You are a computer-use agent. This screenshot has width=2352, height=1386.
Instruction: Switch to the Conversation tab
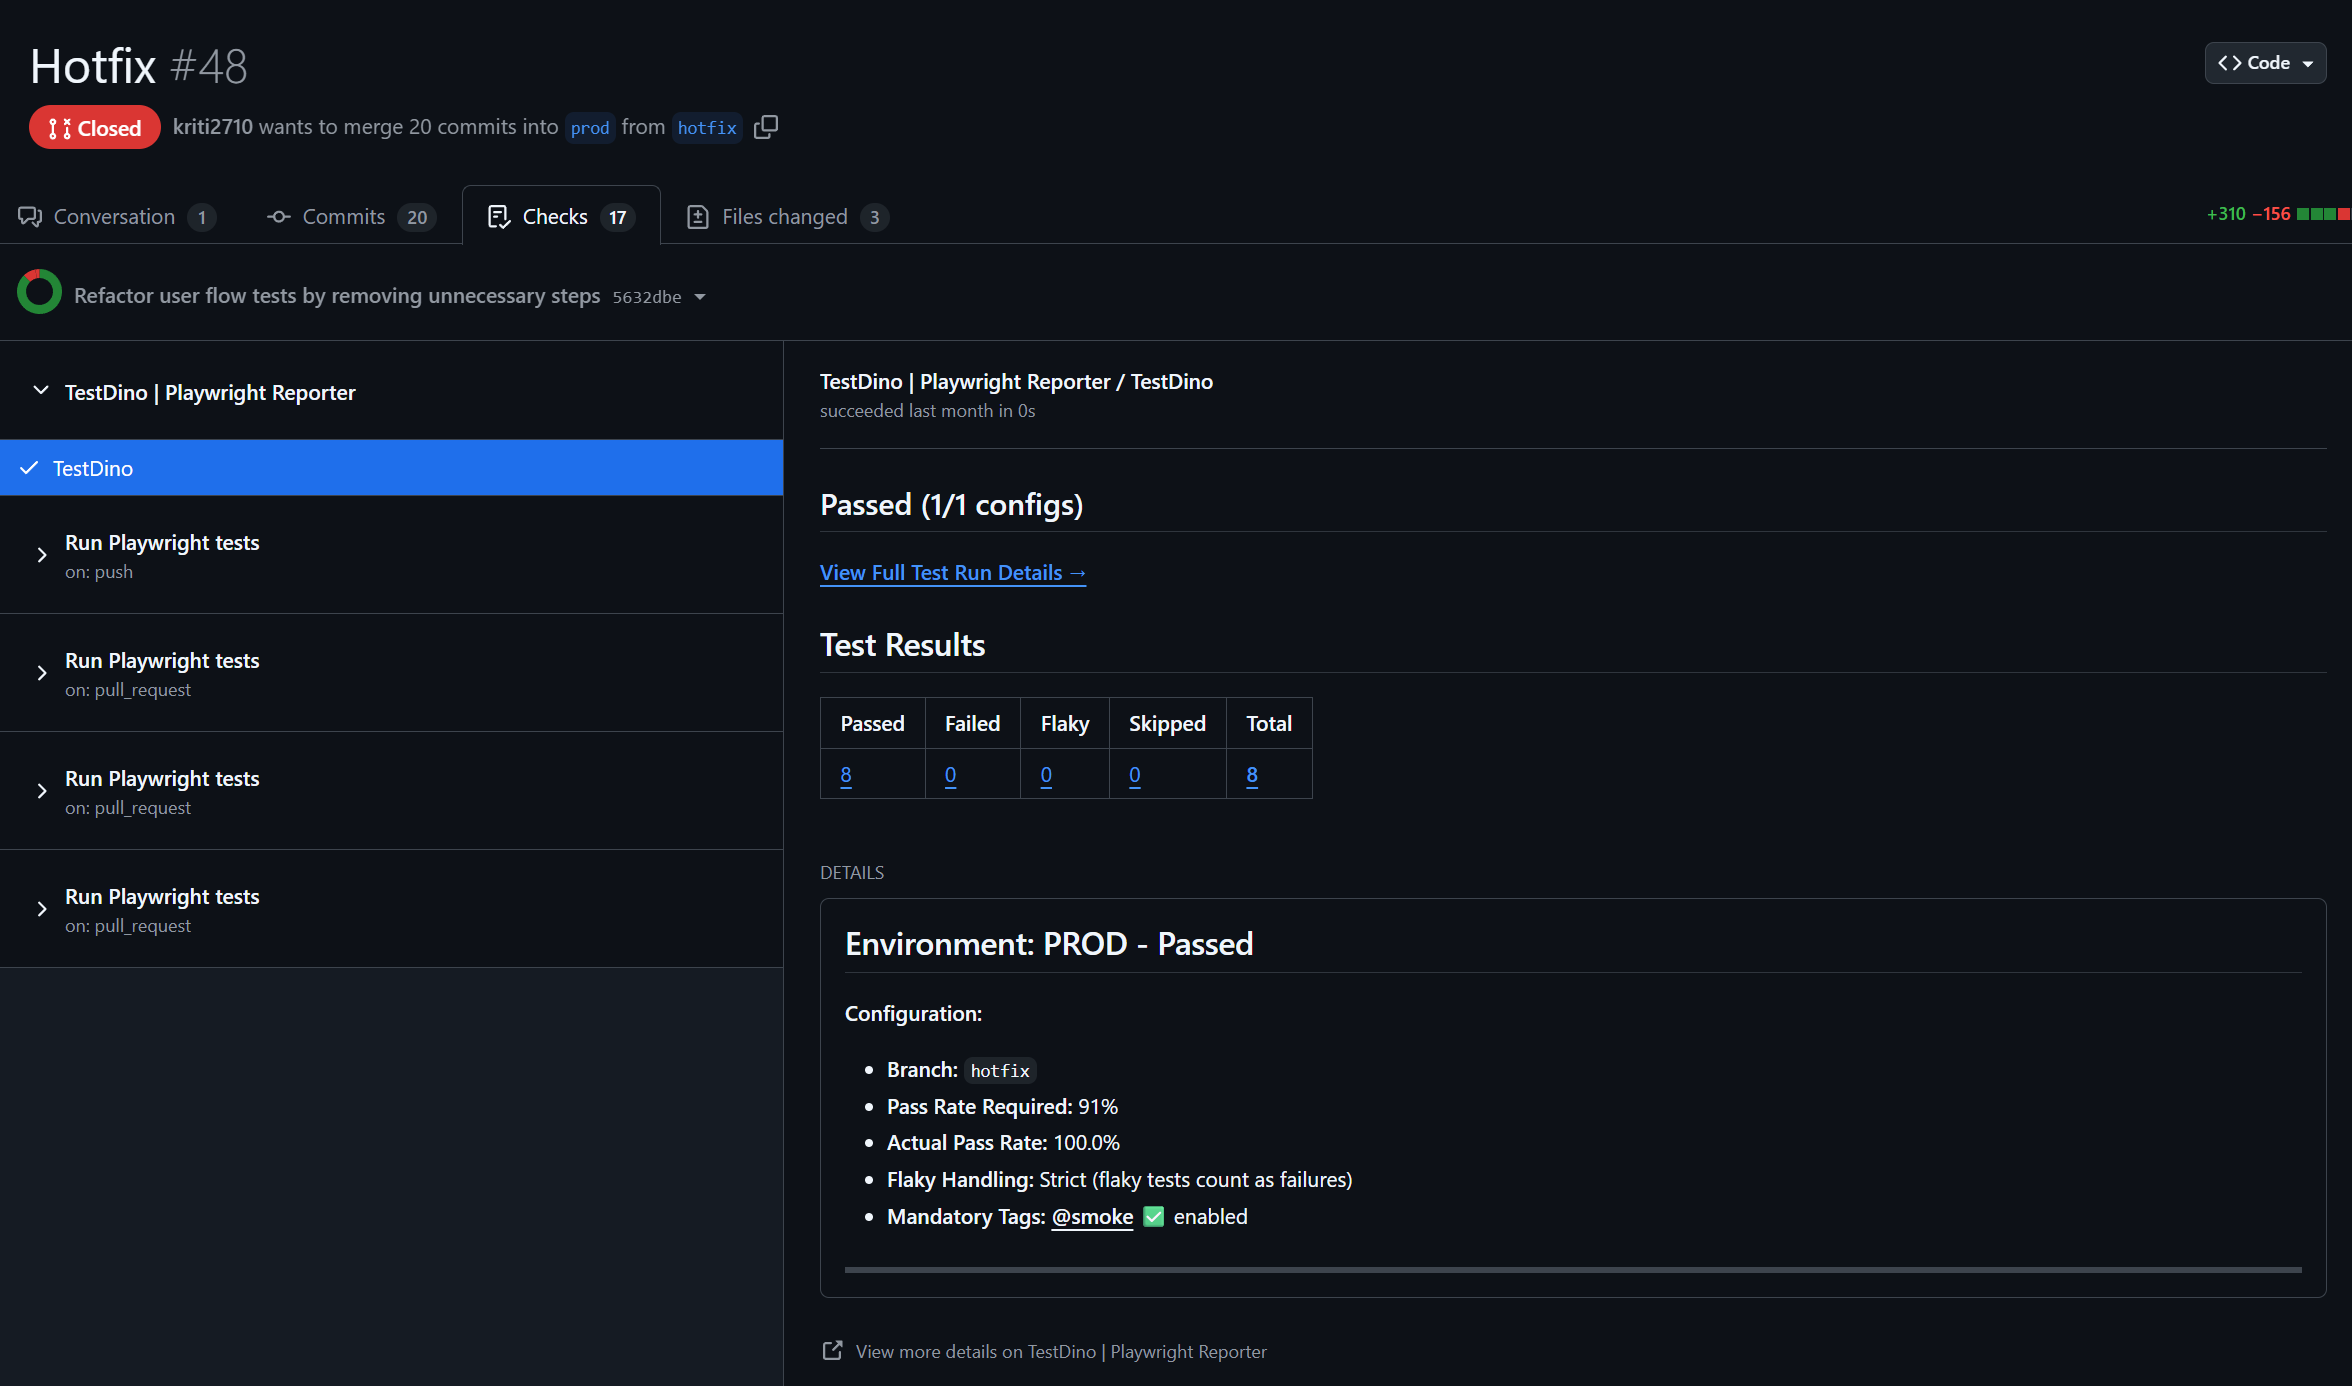(x=114, y=216)
